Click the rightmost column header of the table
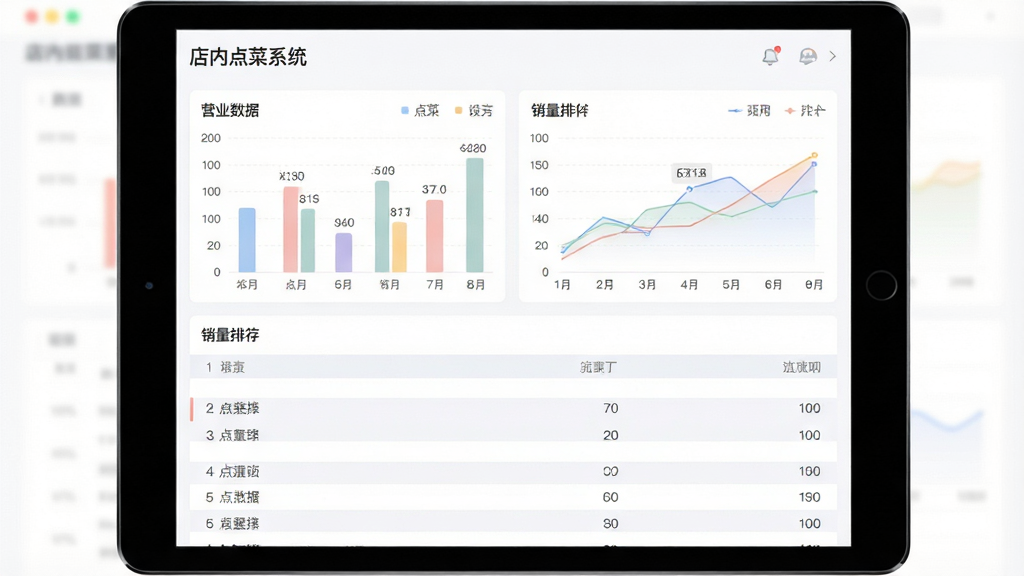This screenshot has width=1024, height=576. pos(801,368)
